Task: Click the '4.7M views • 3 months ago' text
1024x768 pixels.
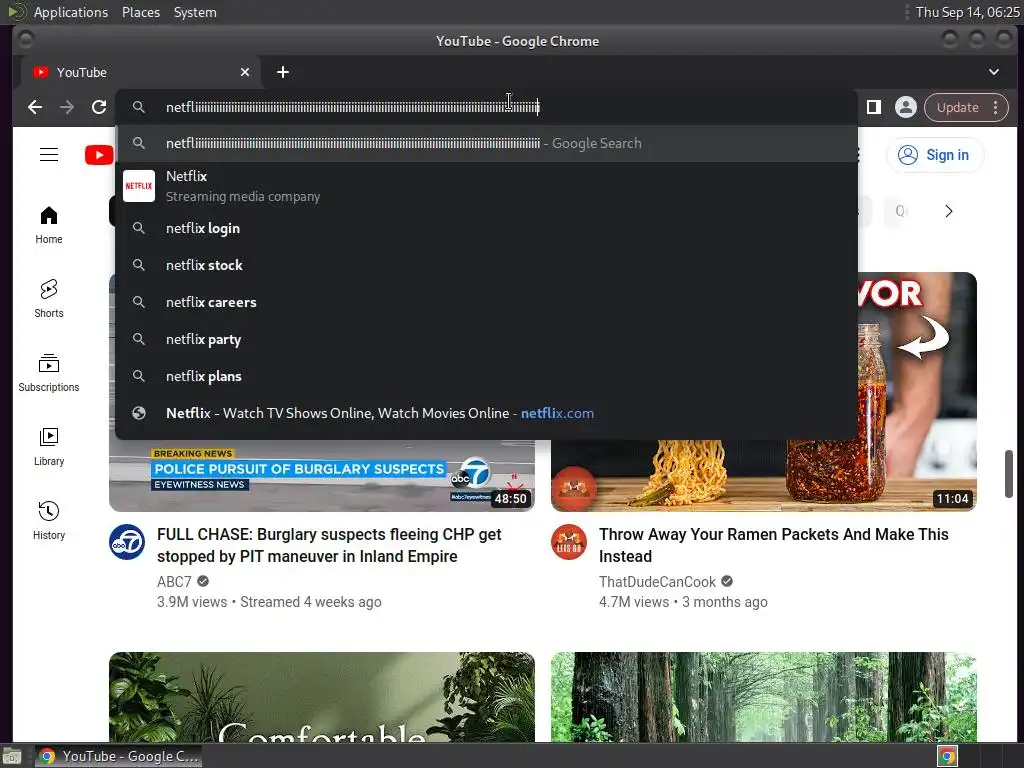Action: (x=683, y=602)
